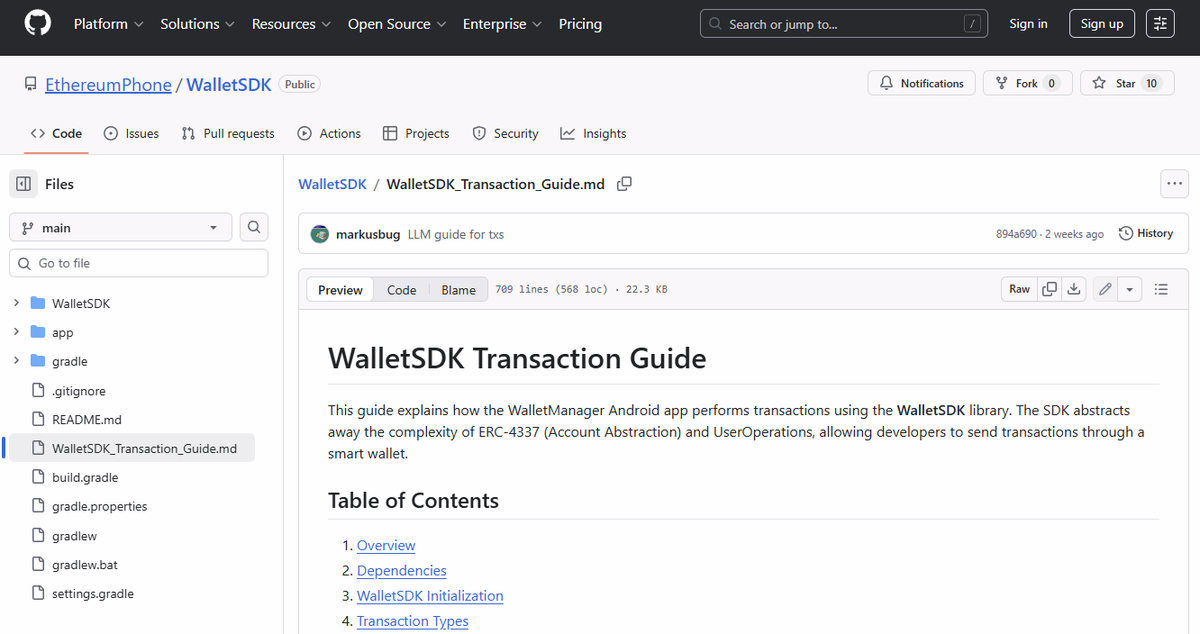Image resolution: width=1200 pixels, height=634 pixels.
Task: Open the main branch dropdown
Action: (x=121, y=228)
